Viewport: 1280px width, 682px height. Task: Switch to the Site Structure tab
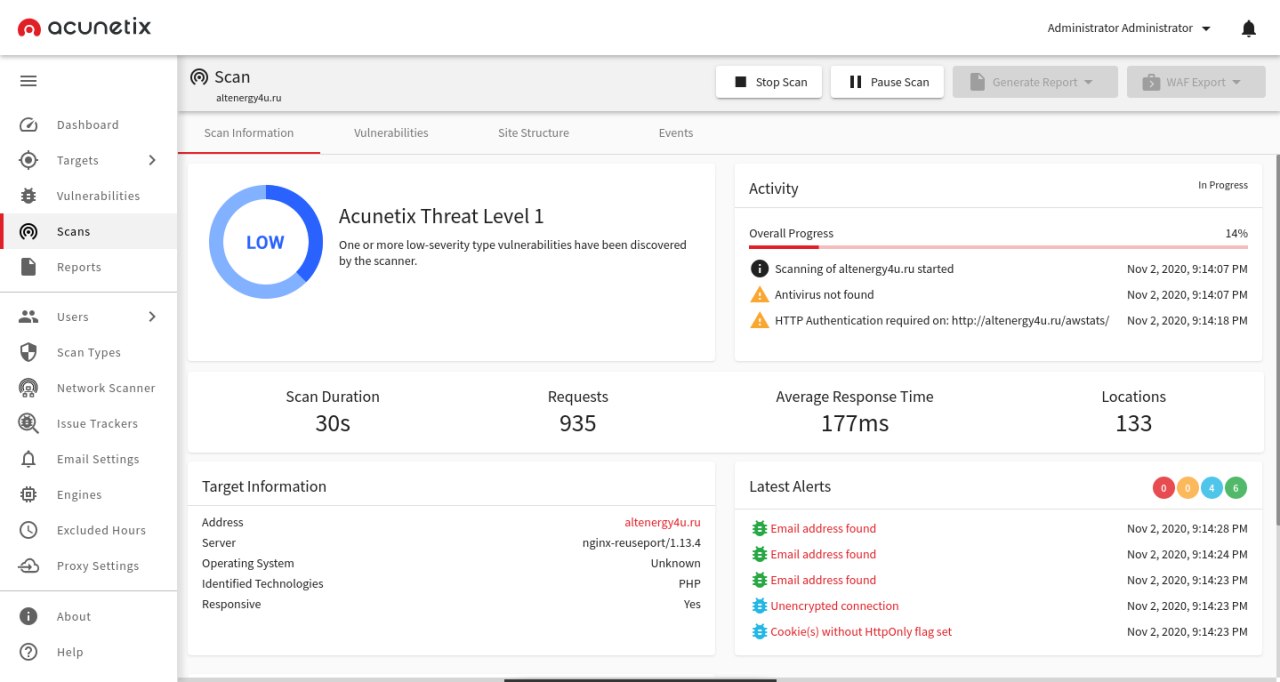533,133
